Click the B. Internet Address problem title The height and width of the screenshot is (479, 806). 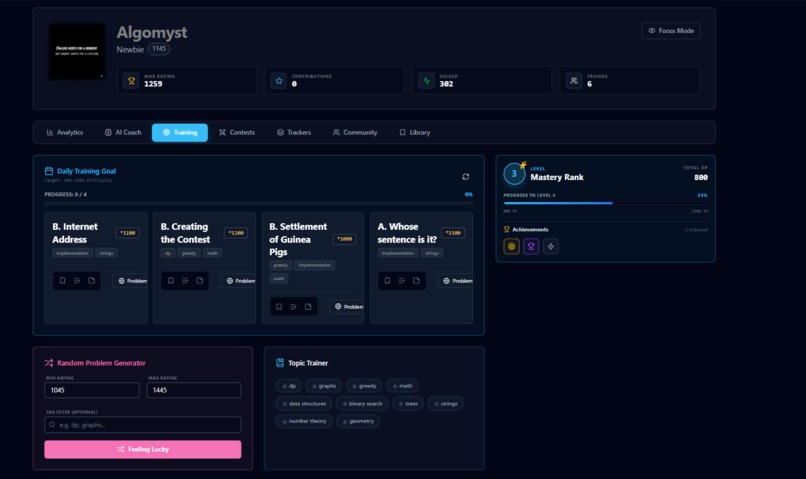[75, 233]
